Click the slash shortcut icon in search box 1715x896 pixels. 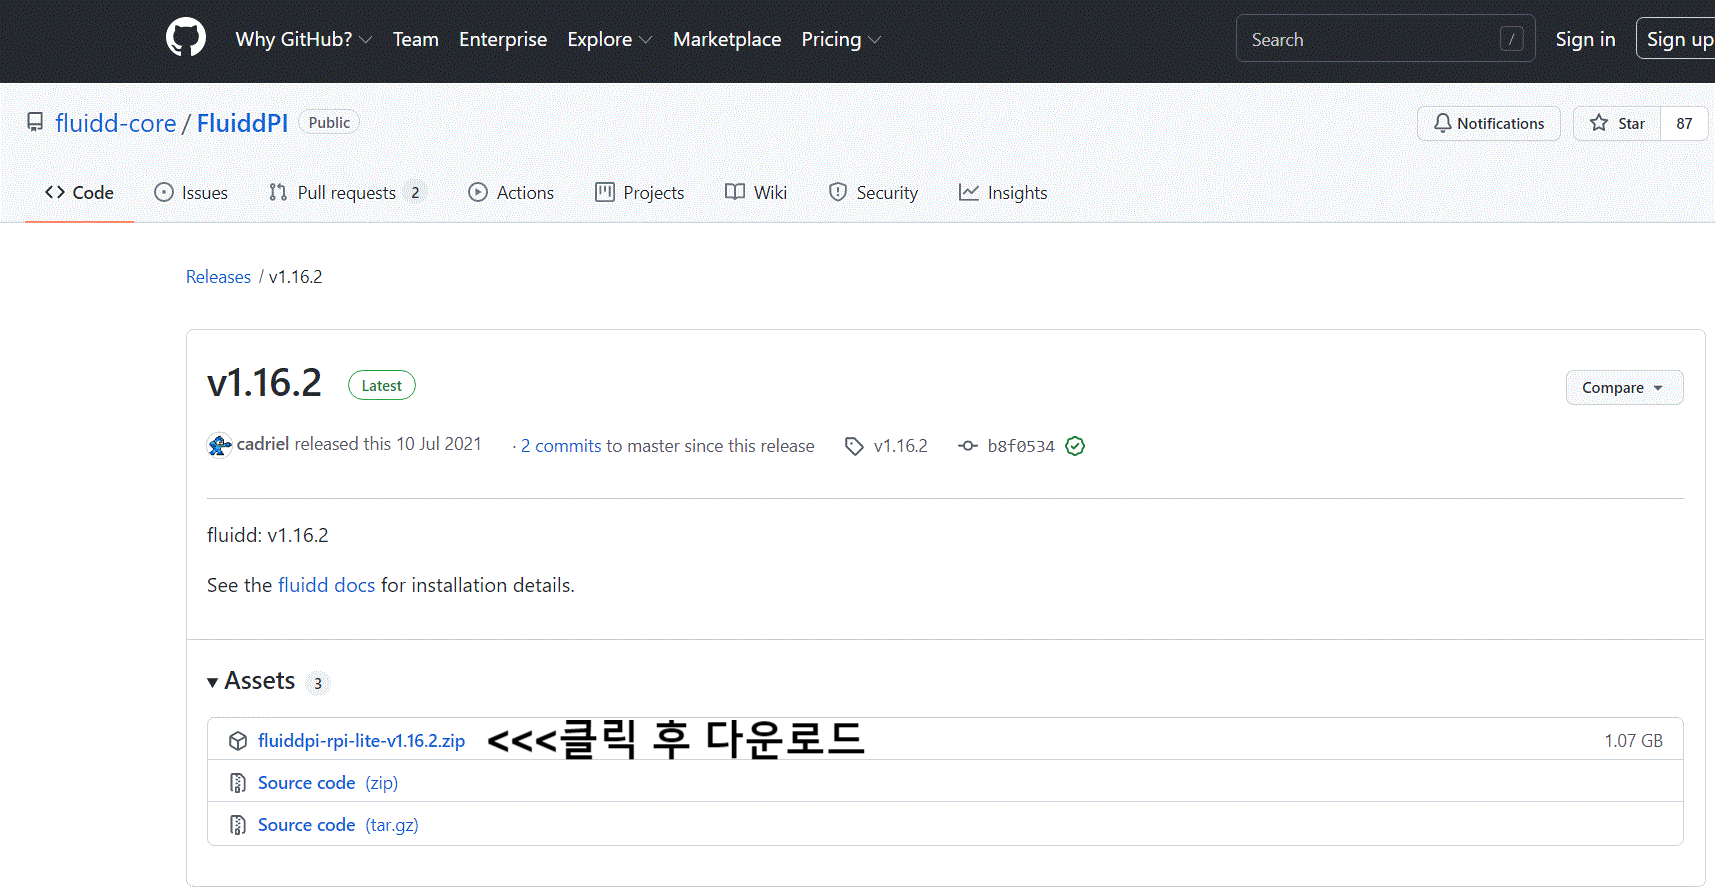[1512, 39]
